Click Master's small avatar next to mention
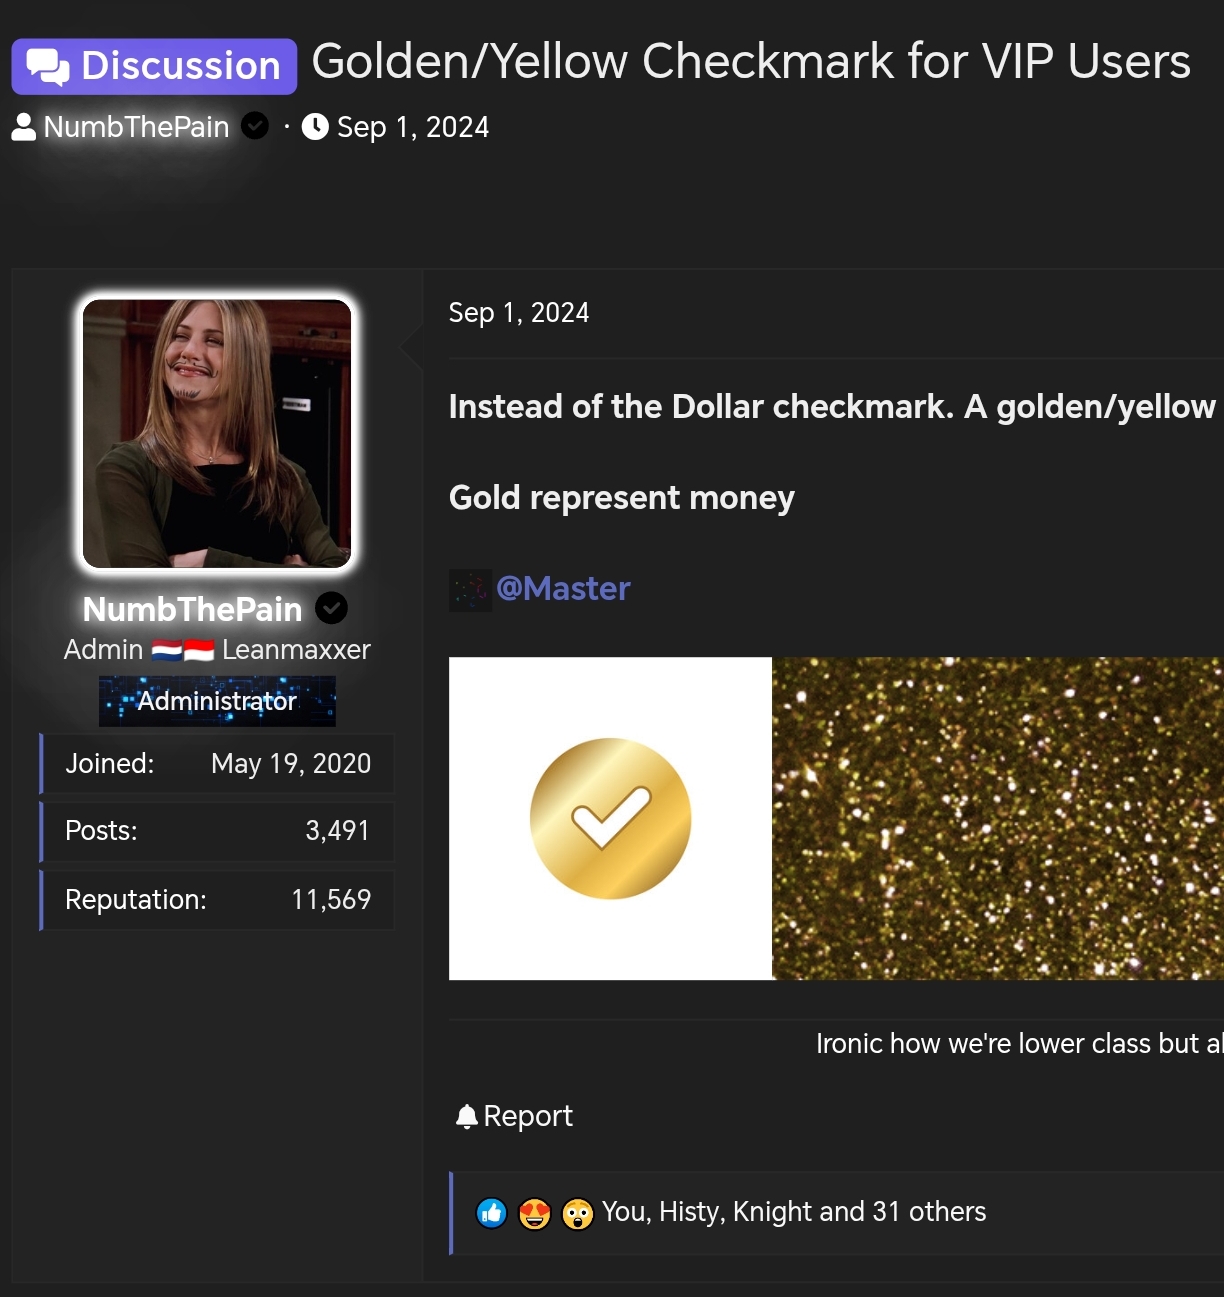The width and height of the screenshot is (1224, 1297). point(470,590)
